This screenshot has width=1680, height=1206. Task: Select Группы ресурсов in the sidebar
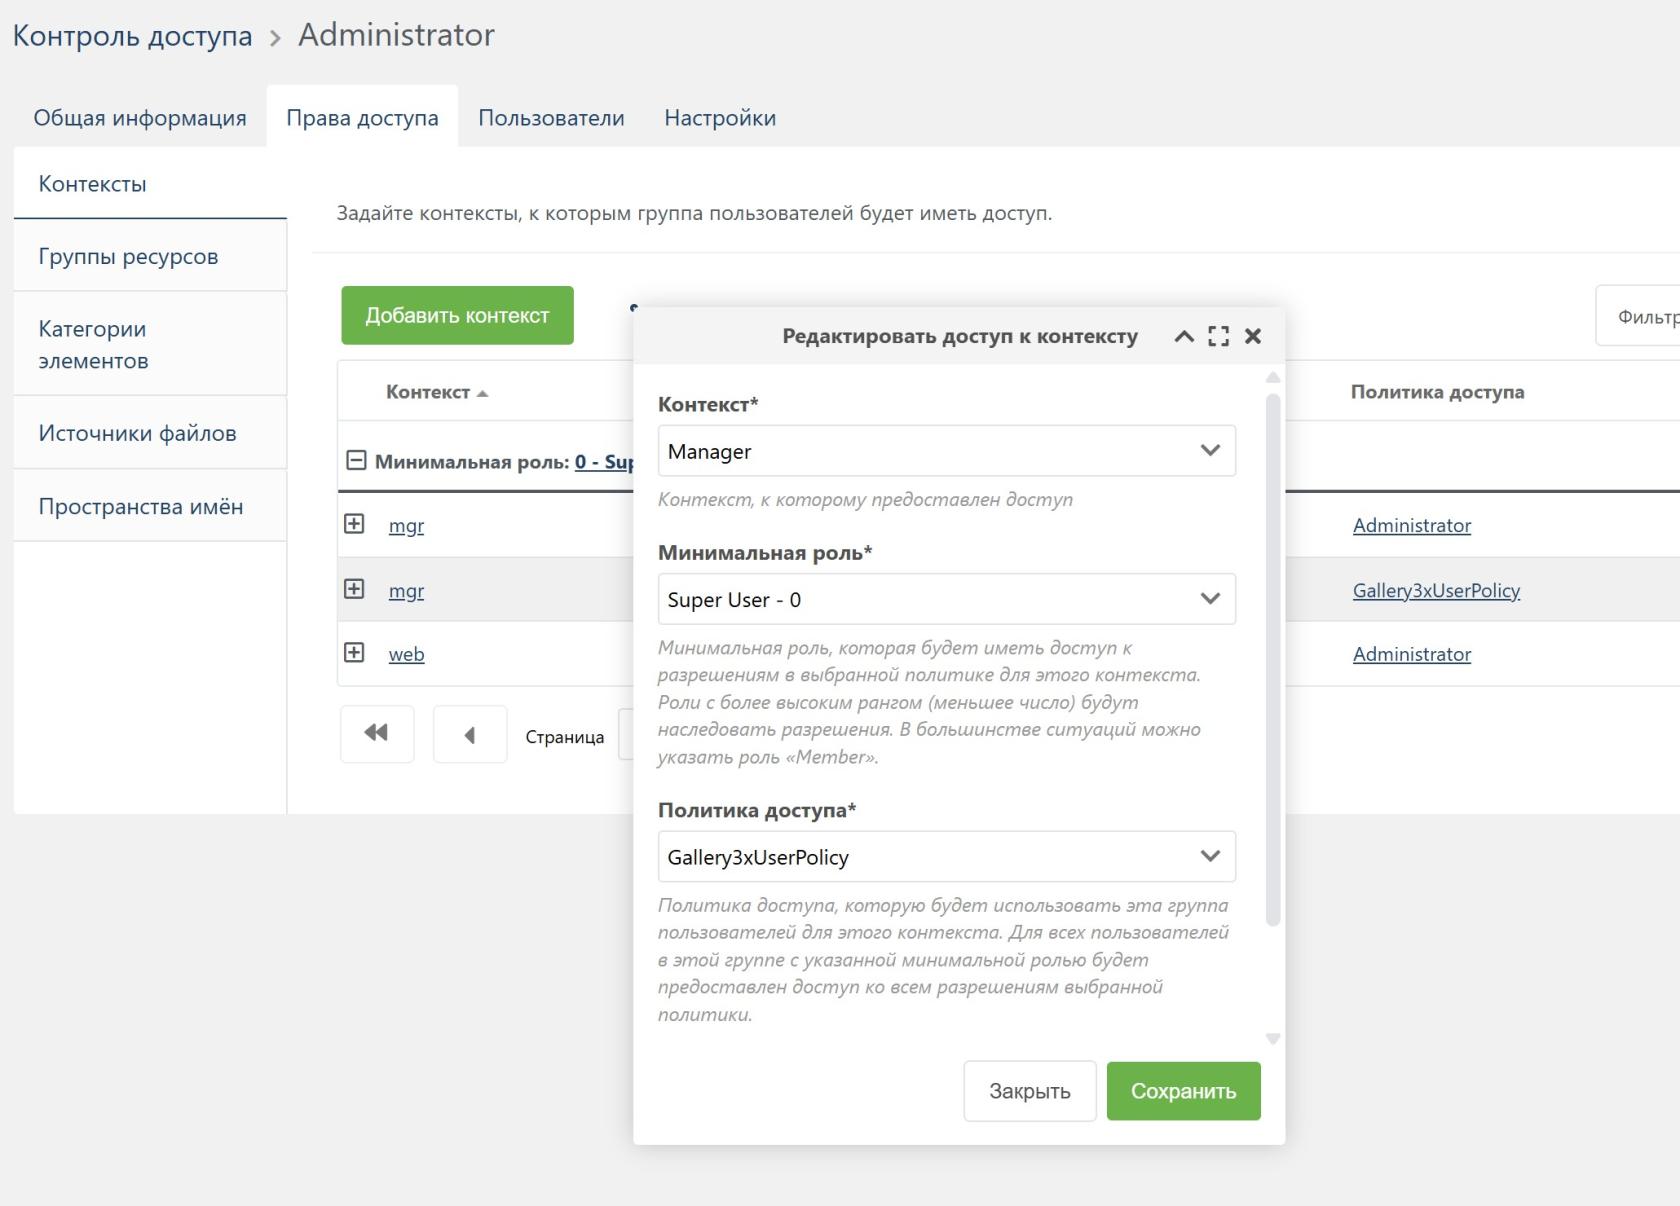(128, 256)
